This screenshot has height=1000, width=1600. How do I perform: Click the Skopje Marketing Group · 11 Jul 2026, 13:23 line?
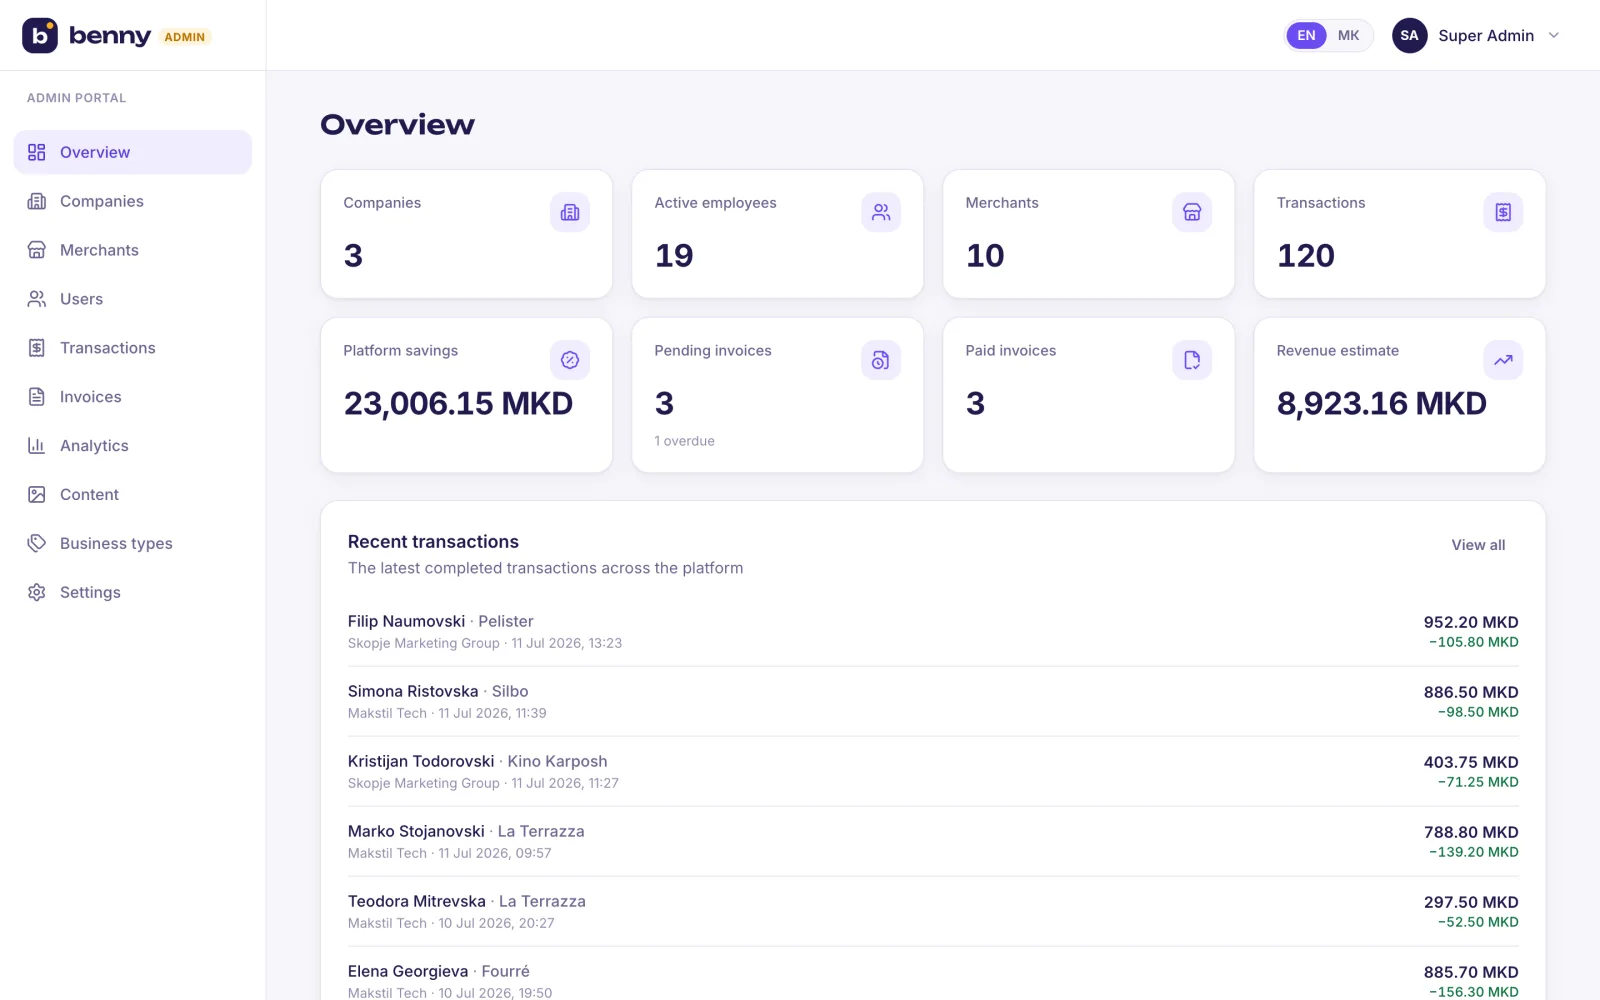485,643
